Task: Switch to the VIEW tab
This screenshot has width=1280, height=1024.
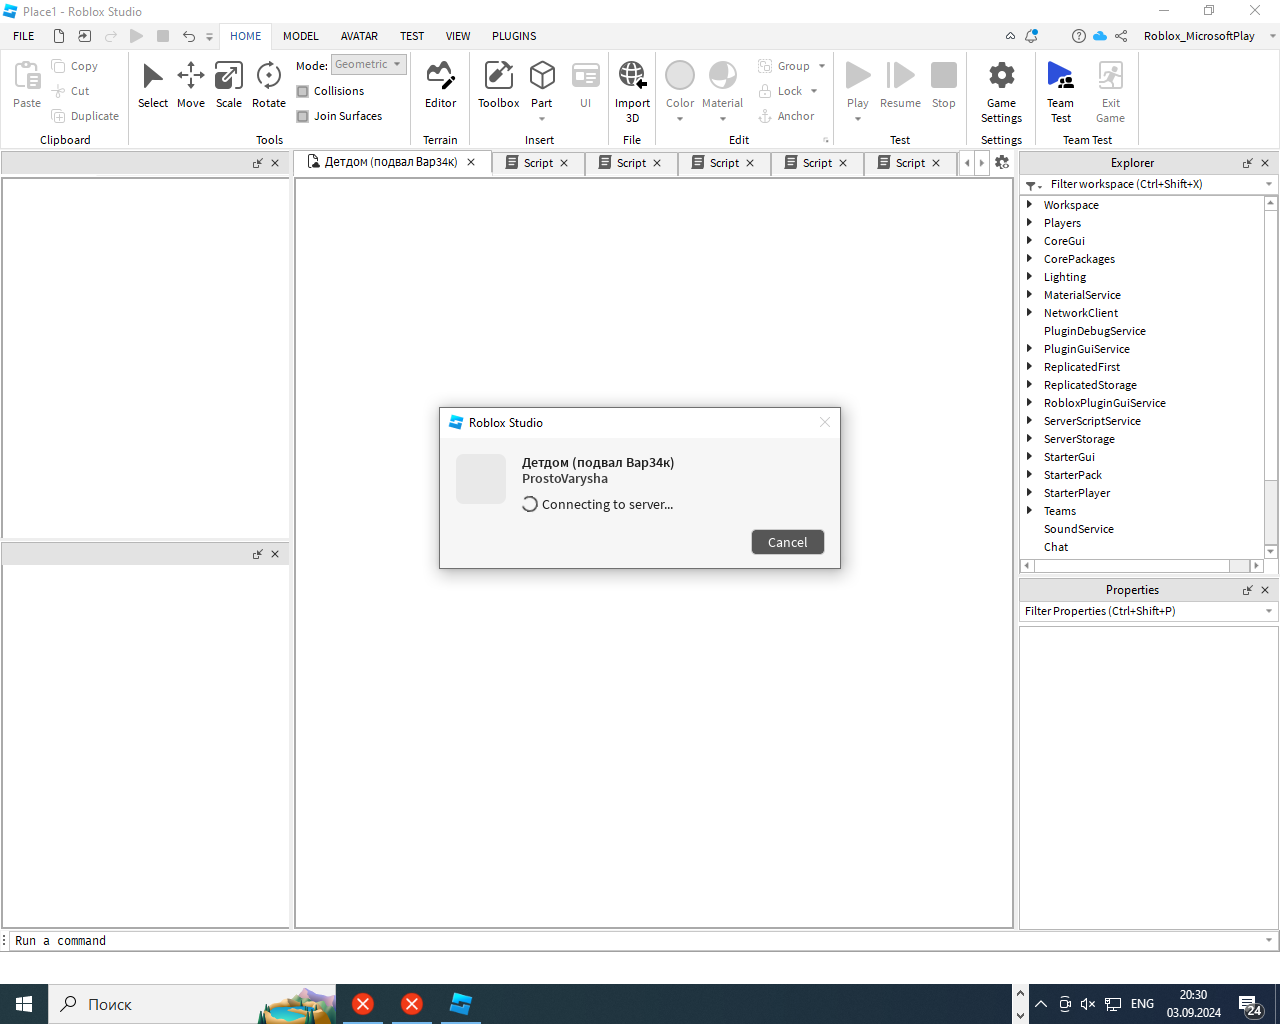Action: click(x=458, y=36)
